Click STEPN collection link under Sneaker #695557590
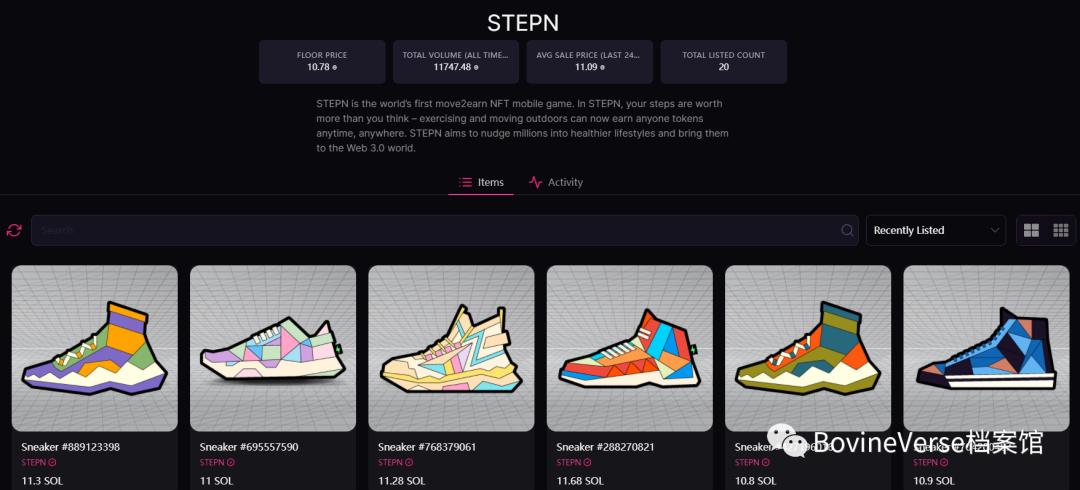 (212, 462)
